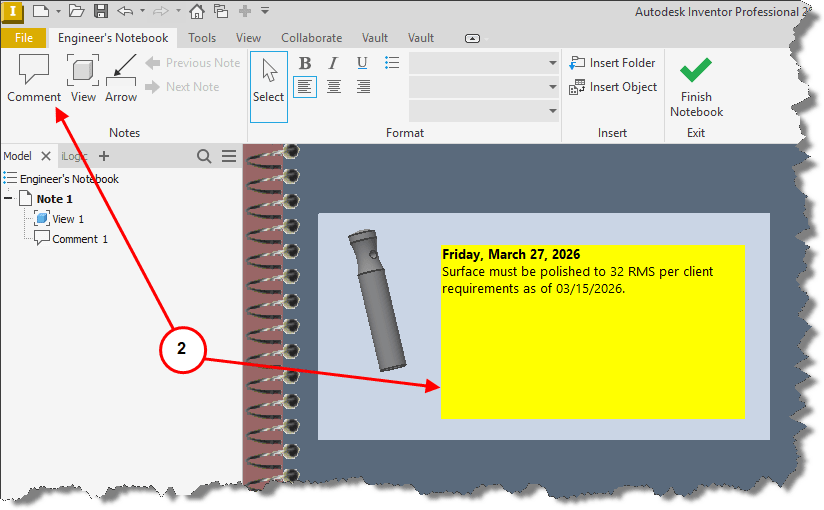Click Insert Object
The width and height of the screenshot is (824, 510).
(613, 87)
